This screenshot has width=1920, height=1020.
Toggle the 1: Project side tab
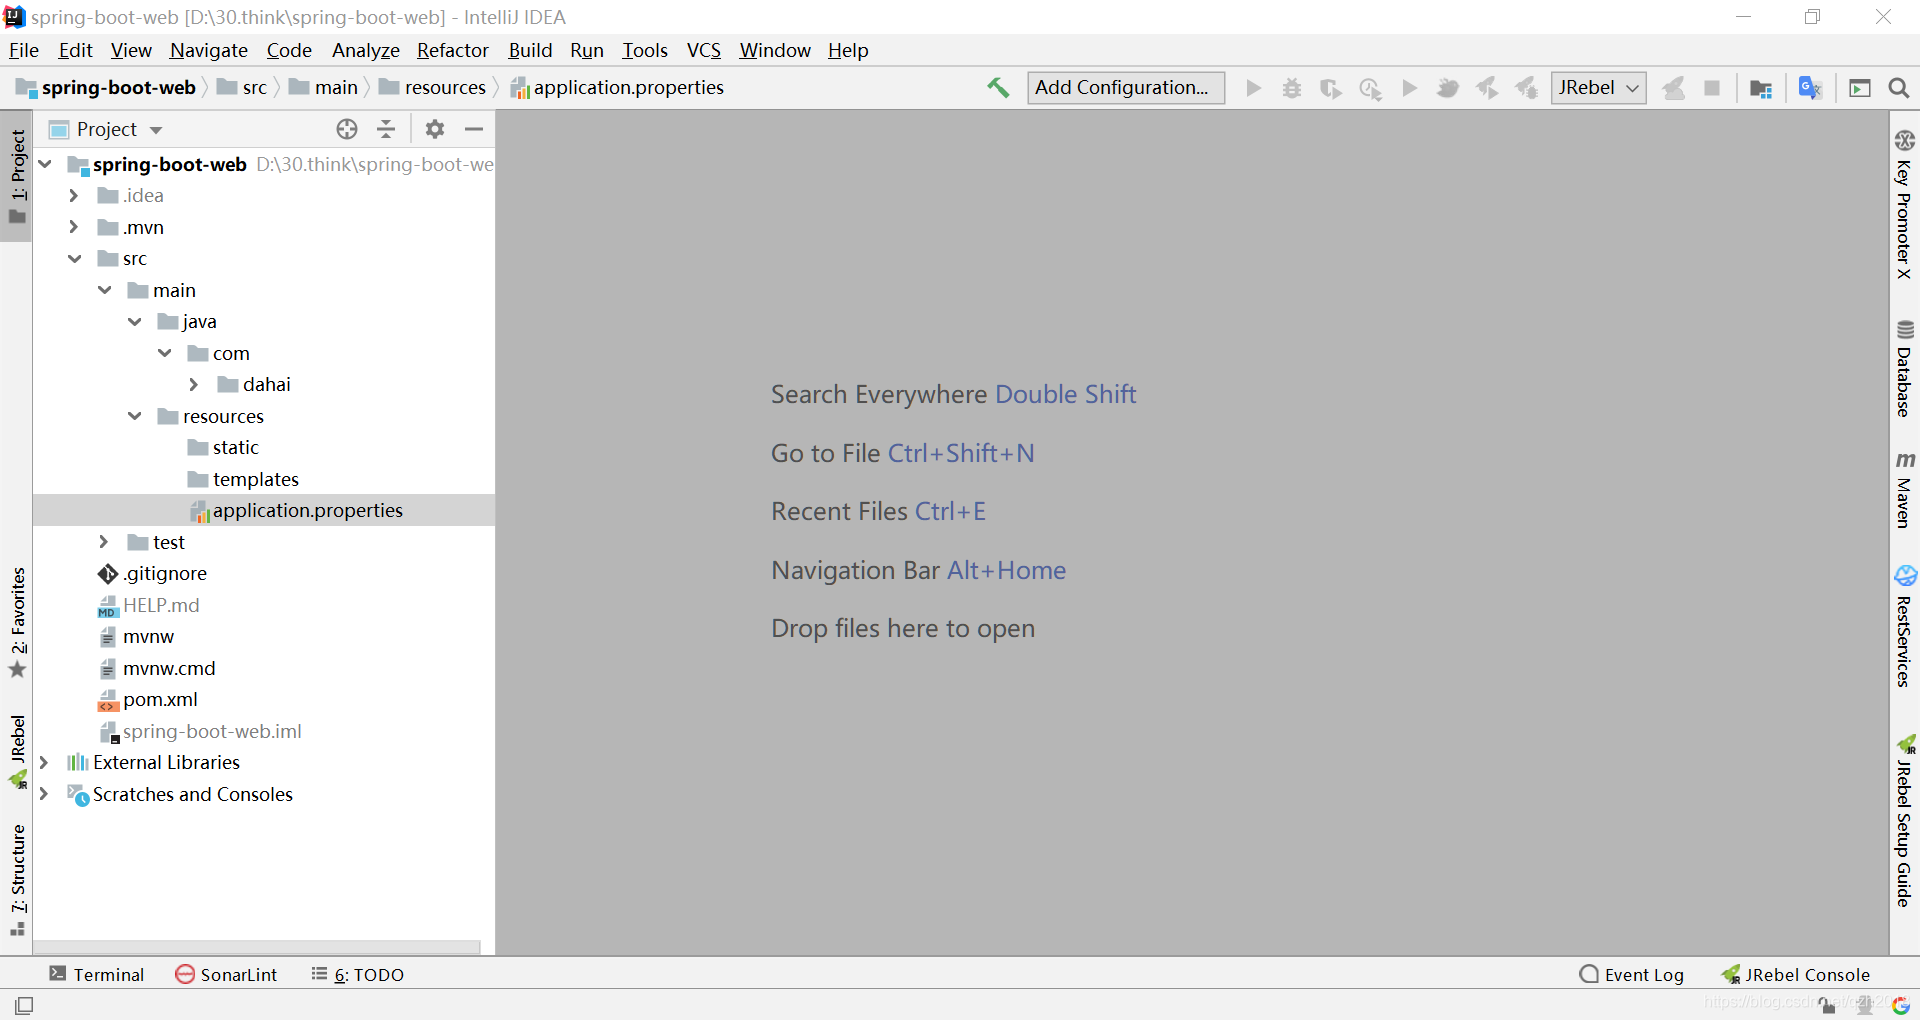click(17, 175)
